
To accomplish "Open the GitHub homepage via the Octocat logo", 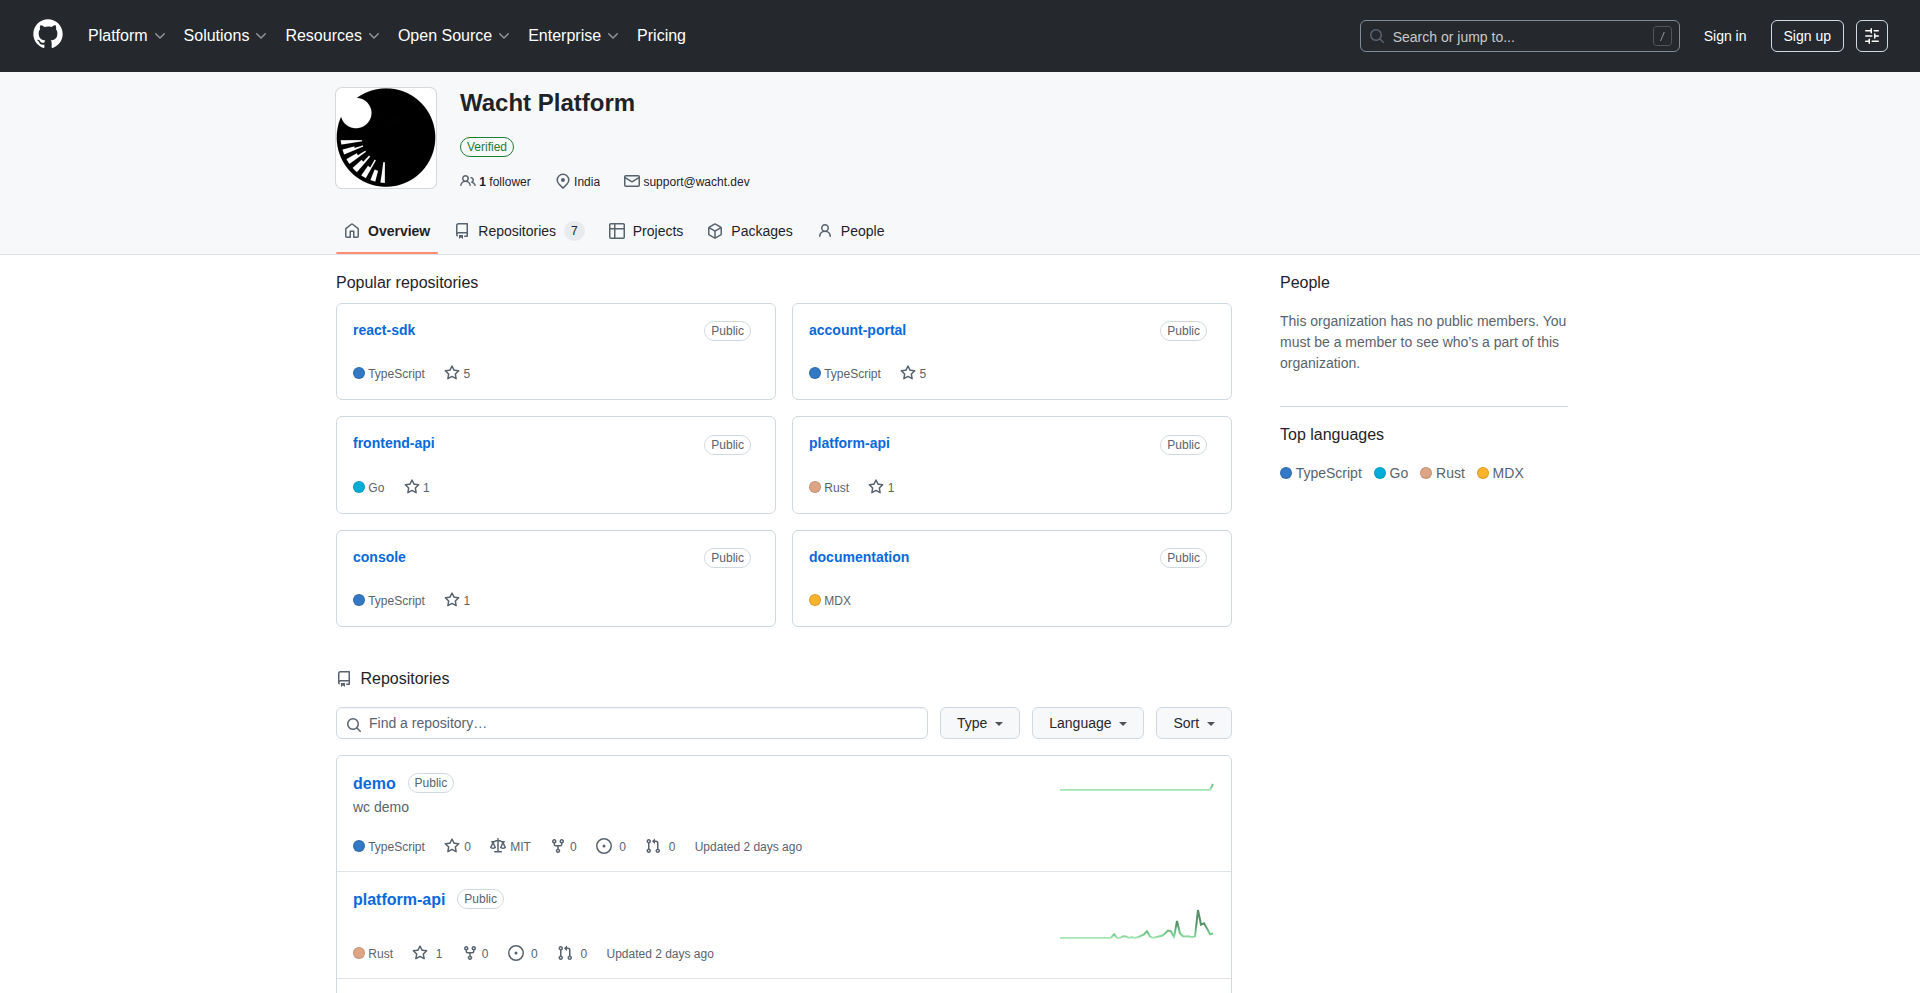I will [48, 35].
